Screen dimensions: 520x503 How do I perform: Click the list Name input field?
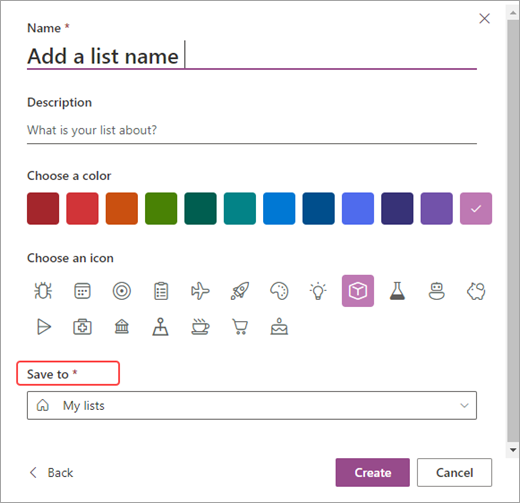pyautogui.click(x=252, y=56)
